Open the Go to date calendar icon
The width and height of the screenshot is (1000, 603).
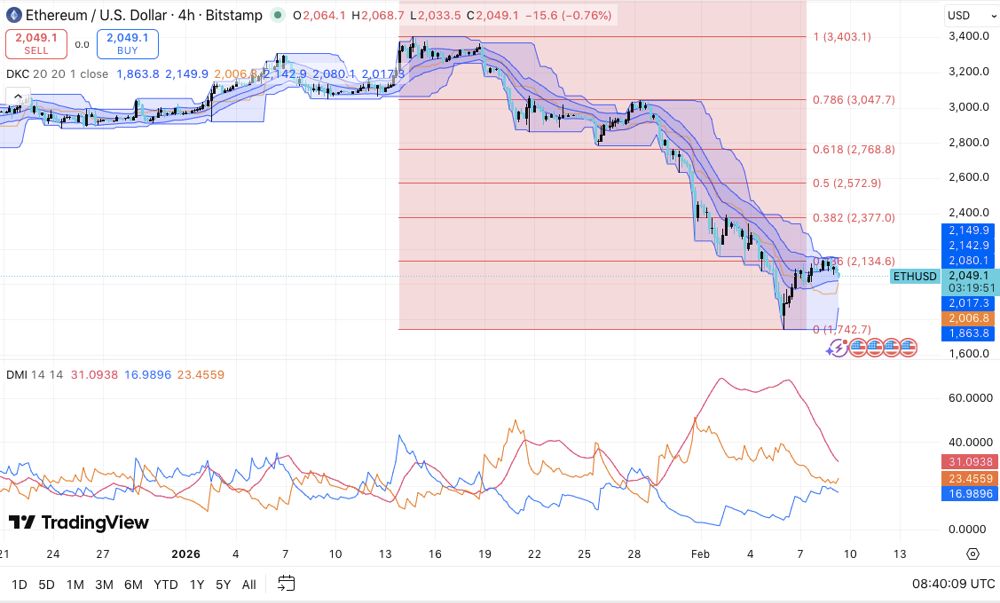click(x=286, y=583)
